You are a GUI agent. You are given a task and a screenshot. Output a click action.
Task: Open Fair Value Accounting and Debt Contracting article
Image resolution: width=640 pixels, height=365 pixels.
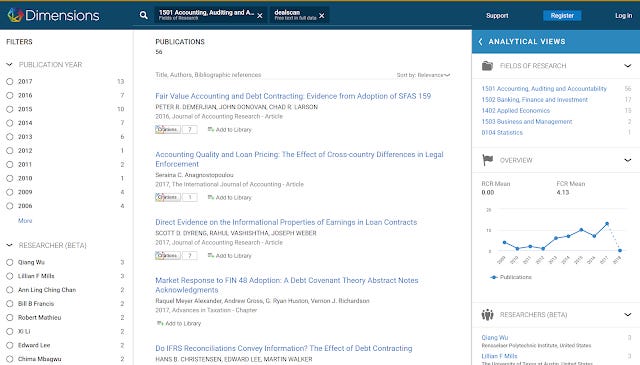[293, 96]
